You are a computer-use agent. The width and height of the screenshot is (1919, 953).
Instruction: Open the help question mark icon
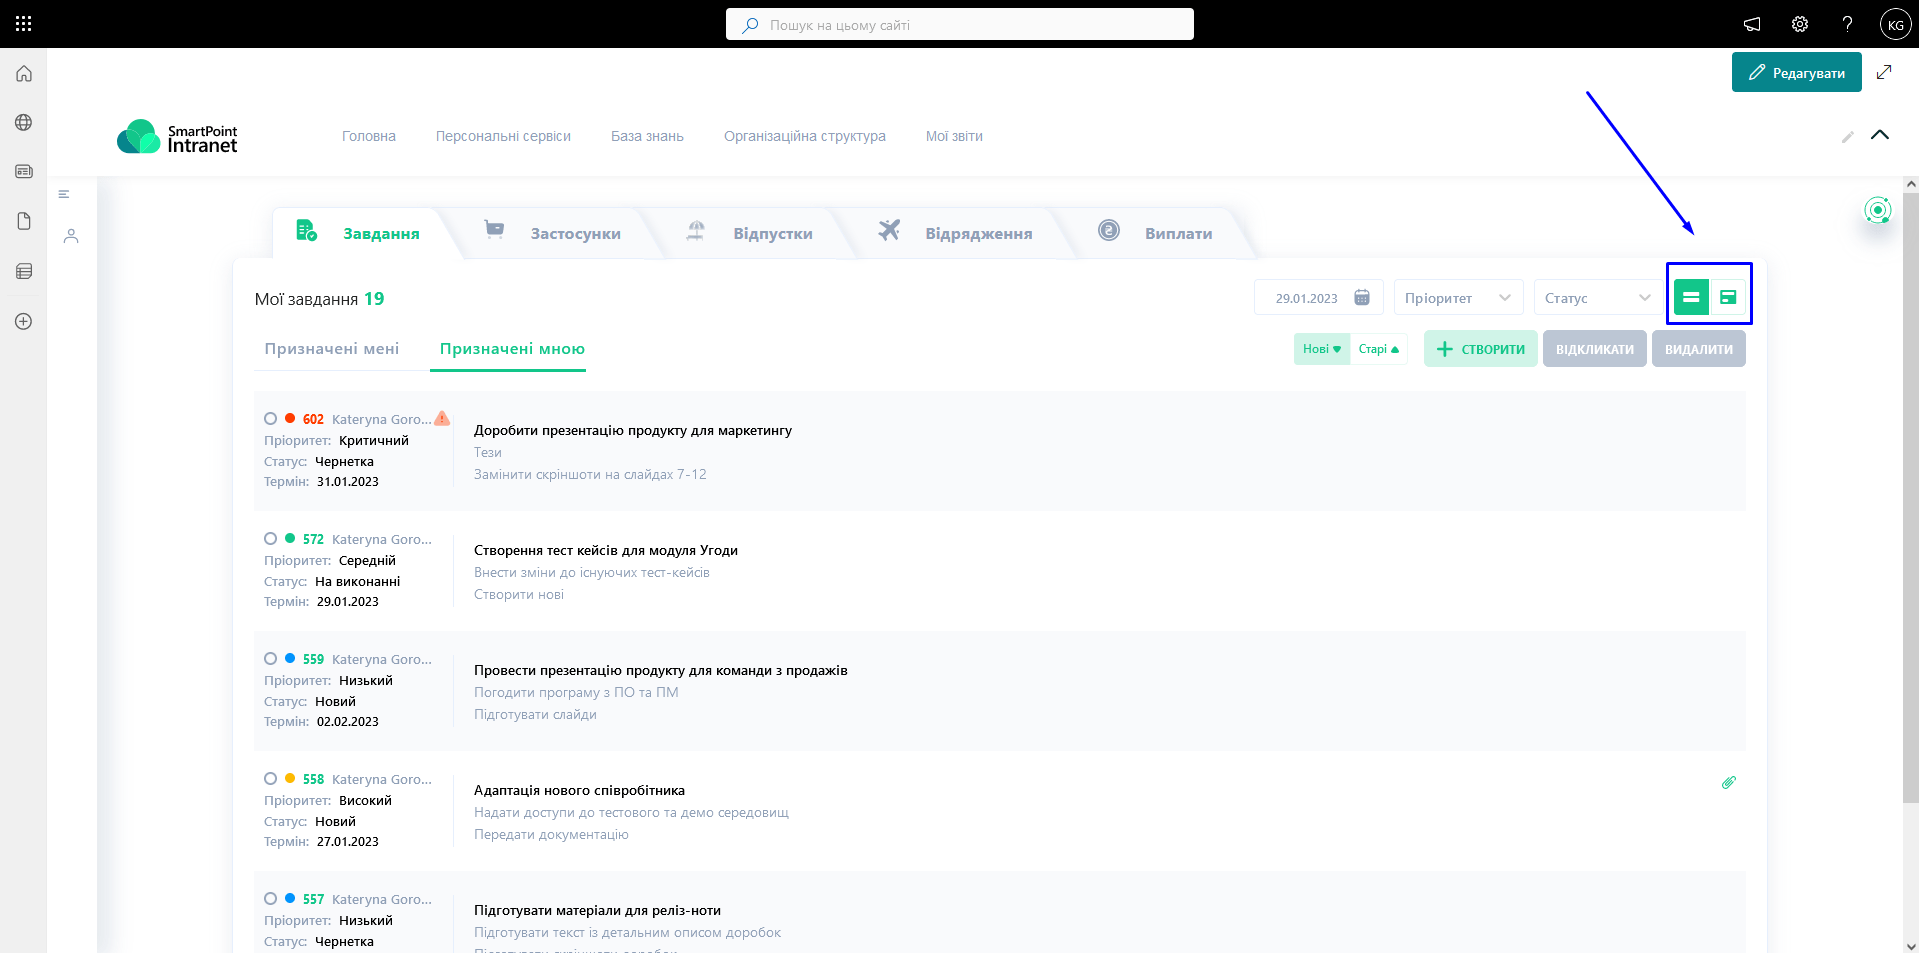[1847, 24]
